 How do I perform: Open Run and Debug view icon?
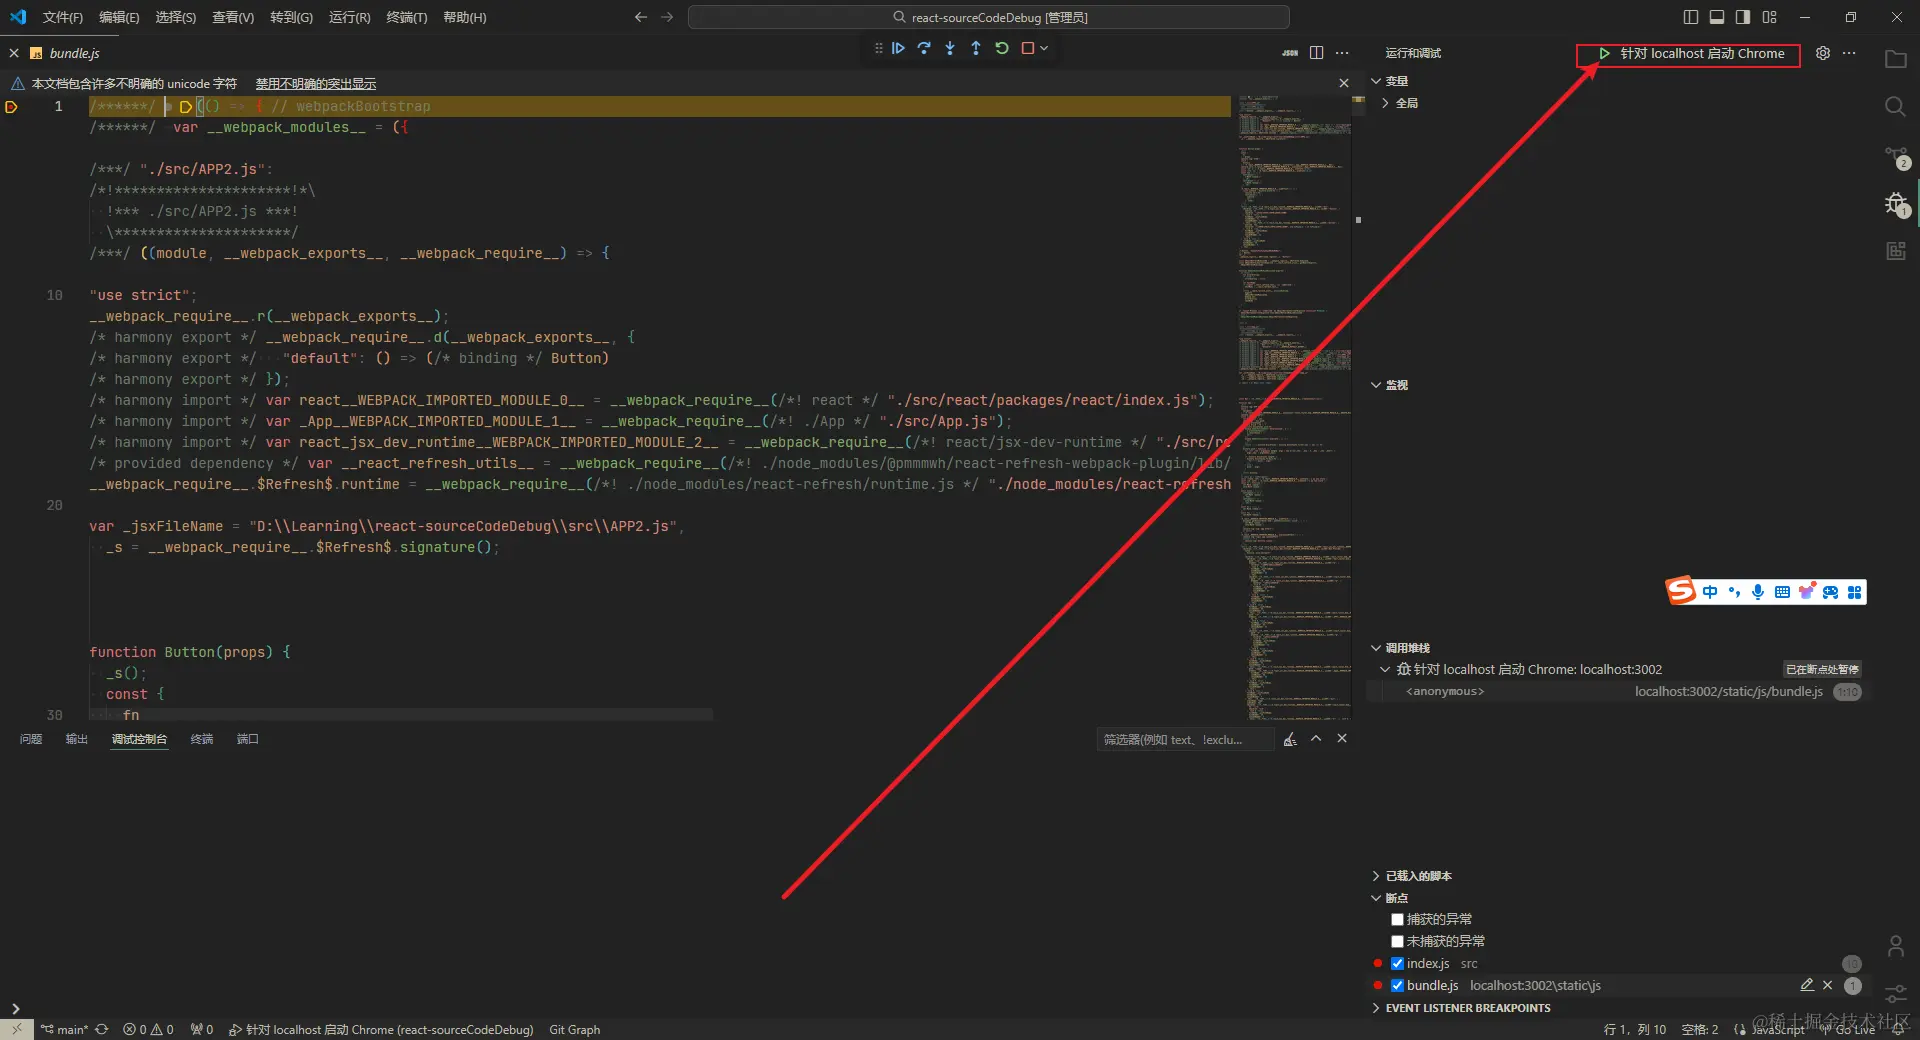click(x=1896, y=205)
